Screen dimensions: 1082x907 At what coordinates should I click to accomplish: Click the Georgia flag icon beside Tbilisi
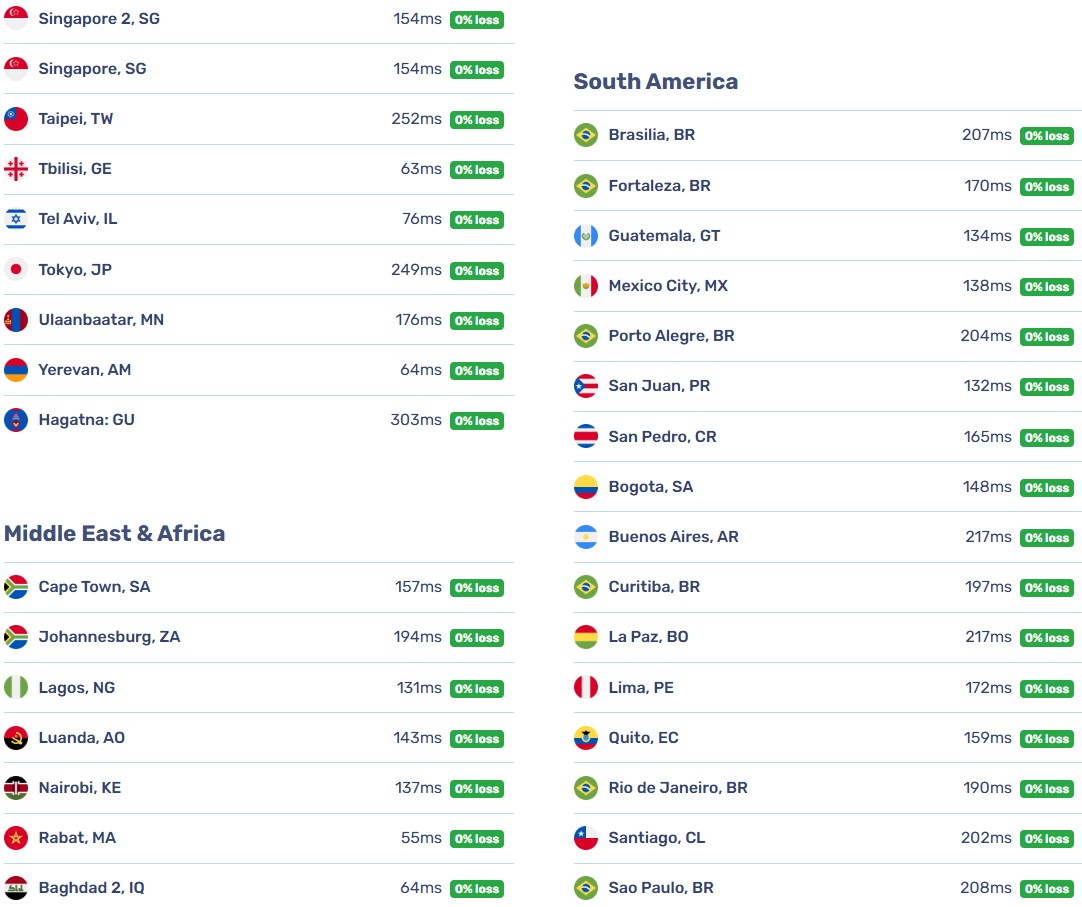click(x=16, y=168)
